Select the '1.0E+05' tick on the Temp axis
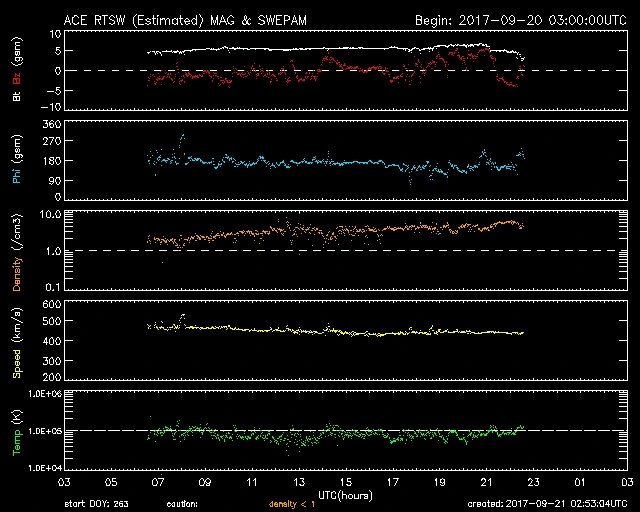This screenshot has width=640, height=512. tap(45, 431)
